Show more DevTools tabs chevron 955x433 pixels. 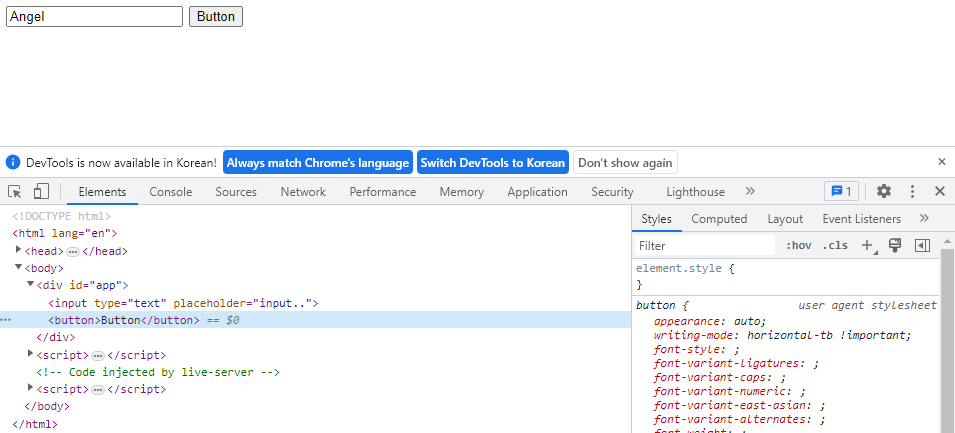[750, 191]
